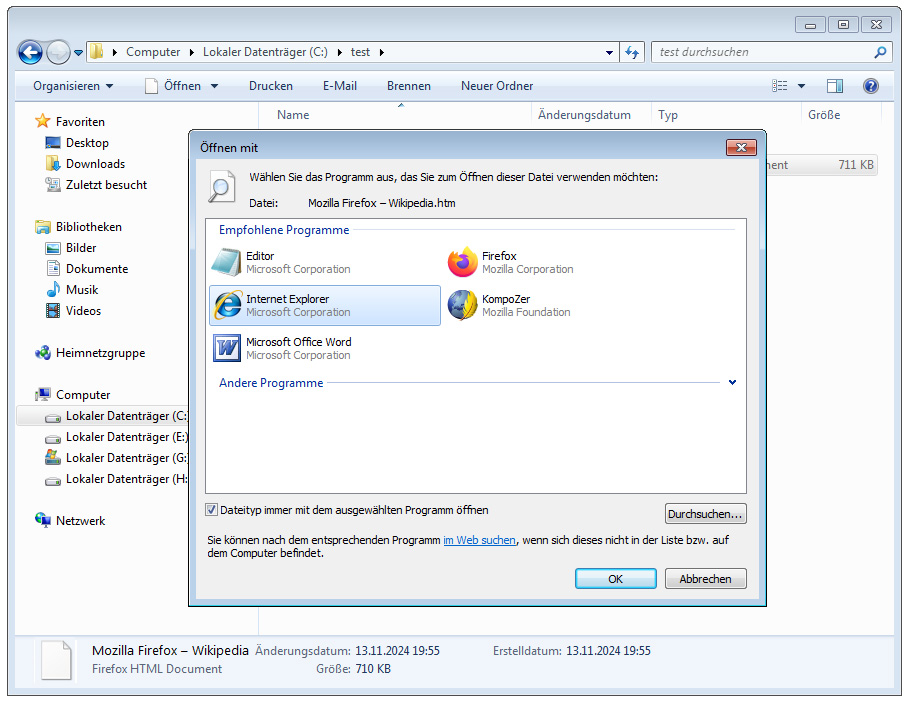Viewport: 910px width, 702px height.
Task: Open the Organisieren dropdown menu
Action: (x=73, y=86)
